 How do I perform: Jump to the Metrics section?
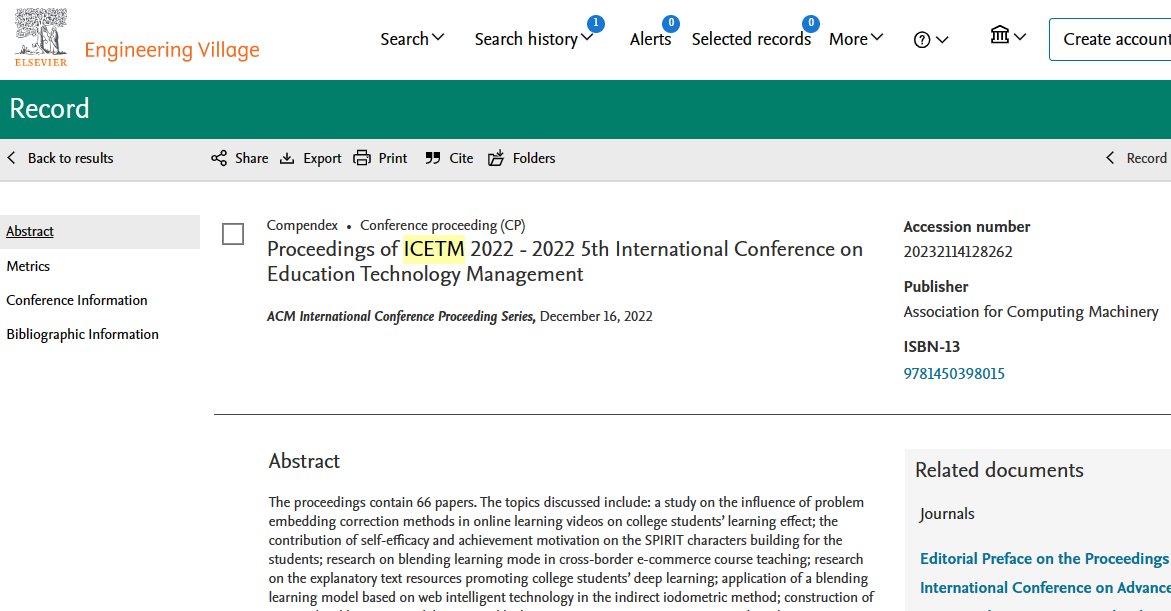[28, 266]
